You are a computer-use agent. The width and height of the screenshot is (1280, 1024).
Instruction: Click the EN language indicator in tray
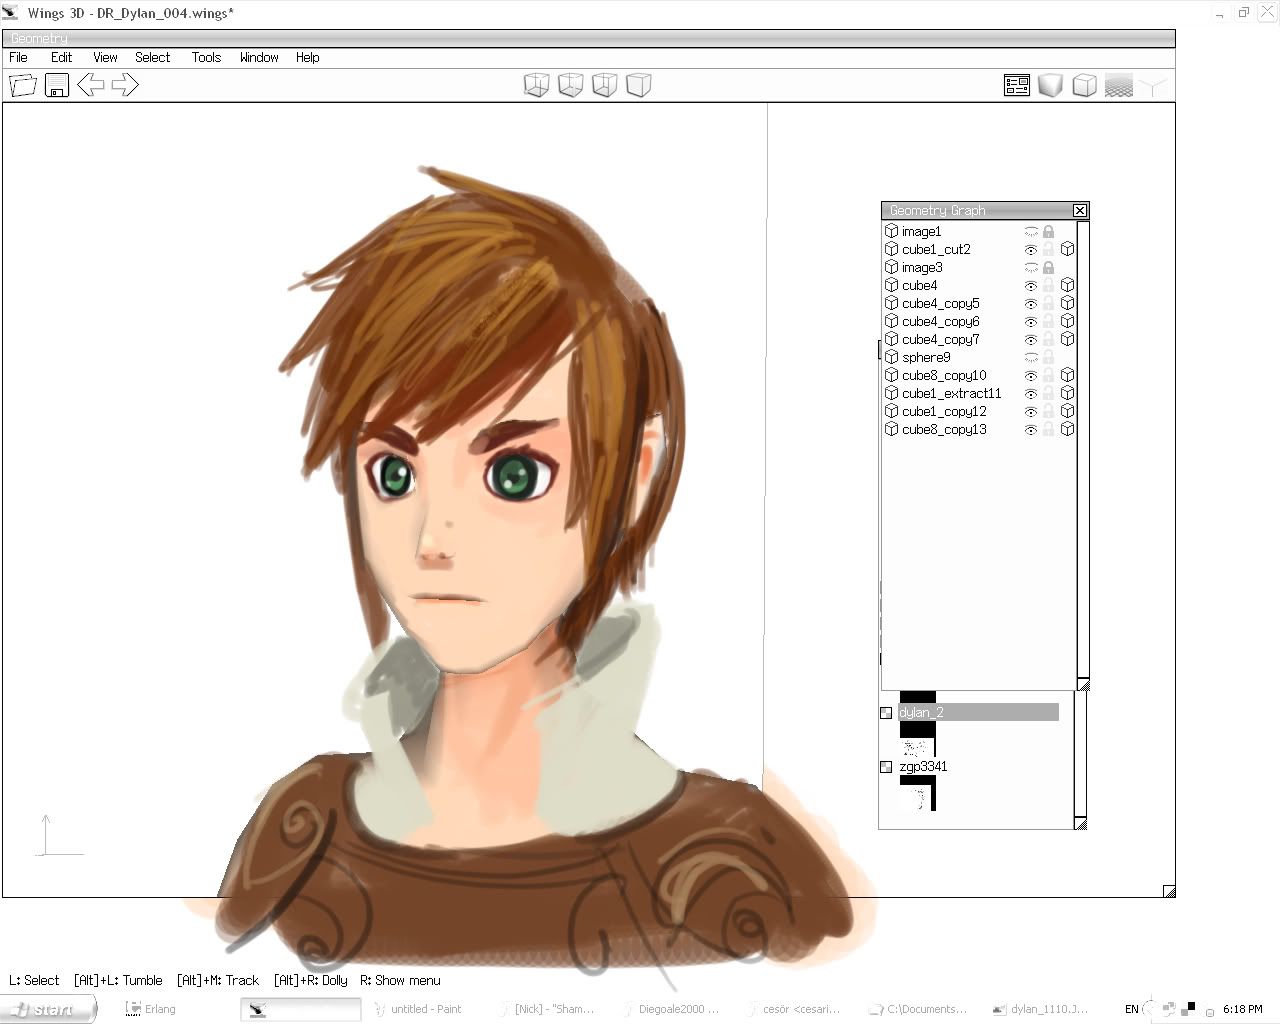pos(1131,1009)
